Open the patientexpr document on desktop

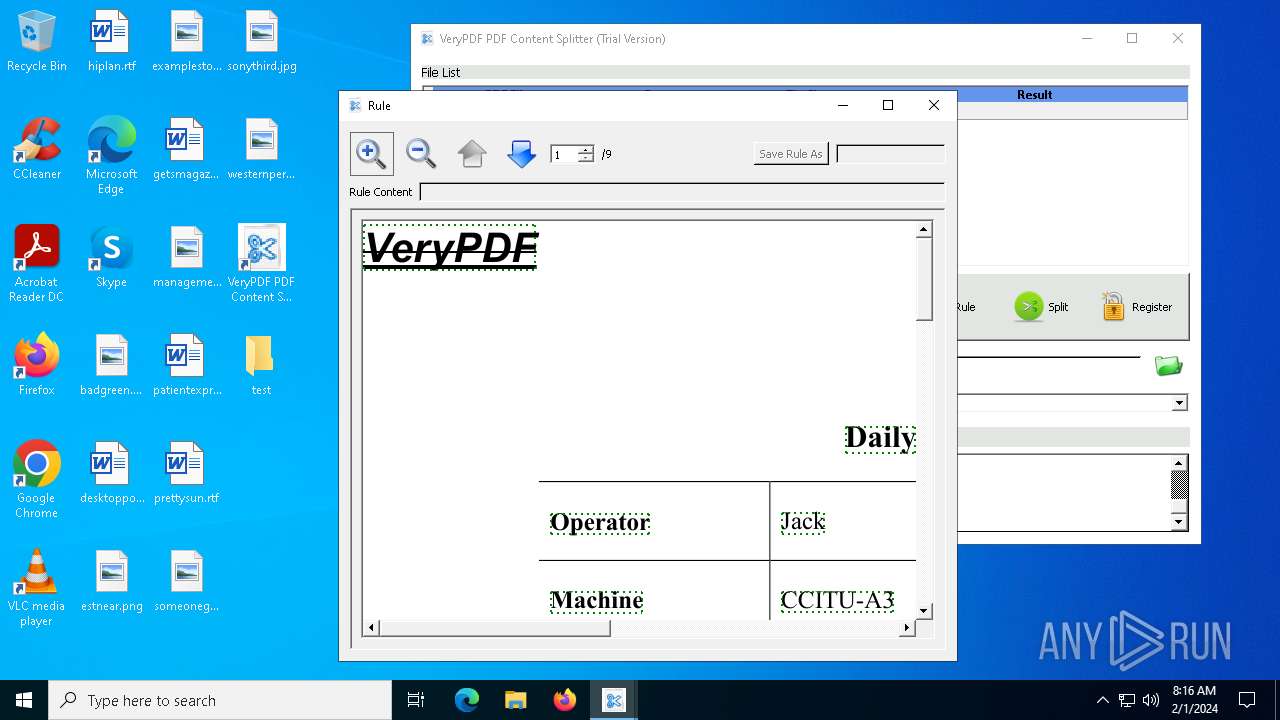pyautogui.click(x=186, y=365)
